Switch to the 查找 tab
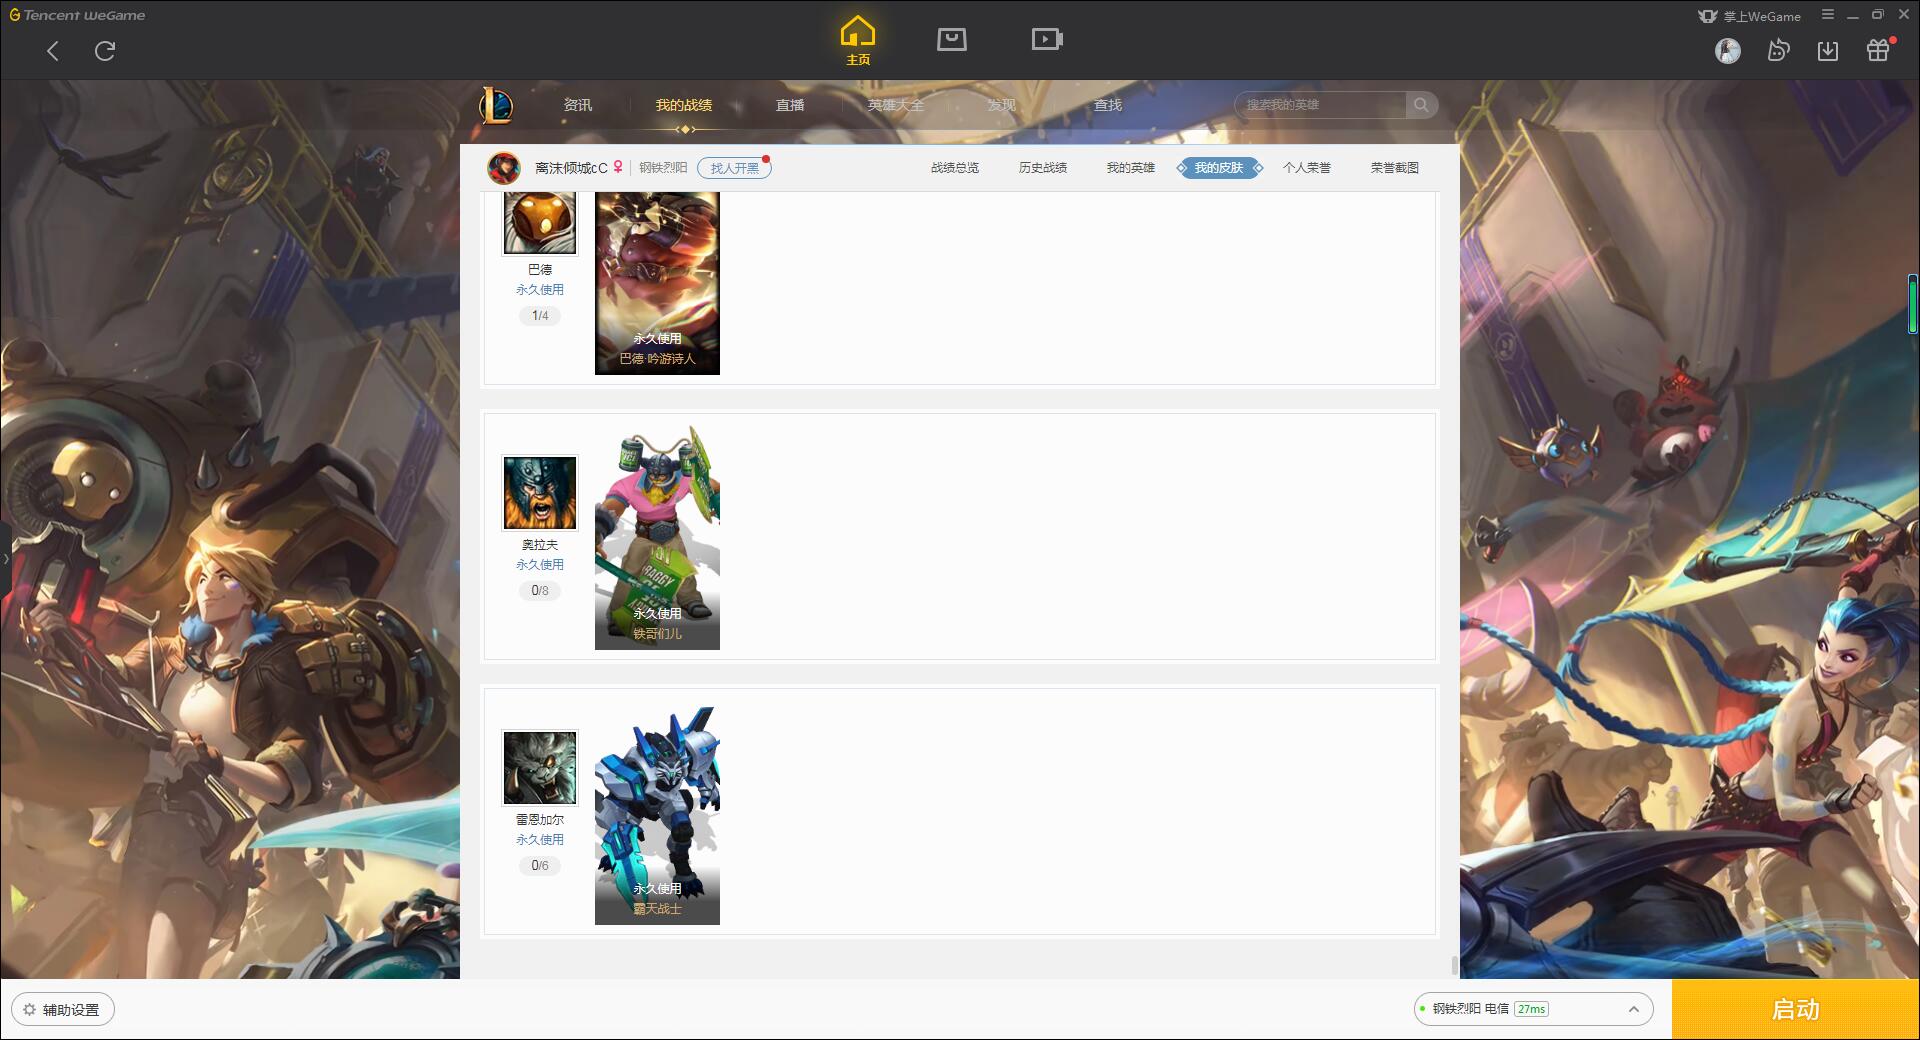This screenshot has width=1920, height=1040. click(x=1108, y=105)
